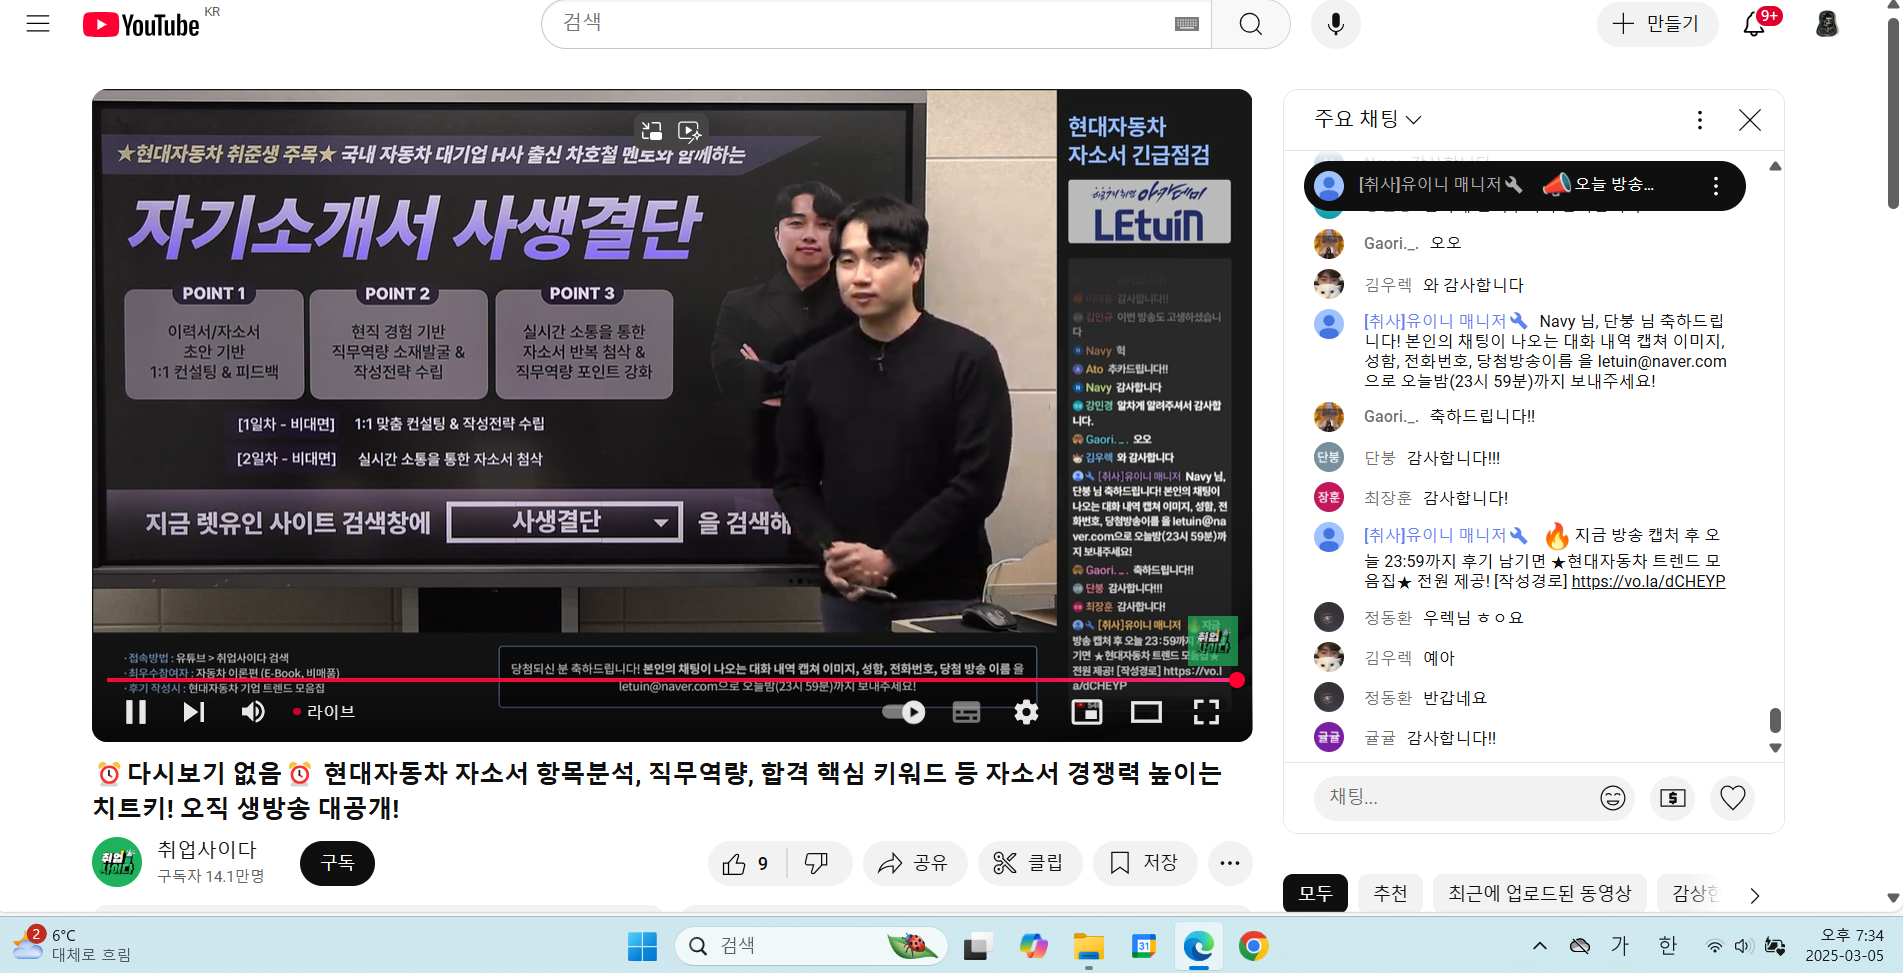Send a heart reaction in chat
This screenshot has width=1903, height=973.
tap(1732, 797)
